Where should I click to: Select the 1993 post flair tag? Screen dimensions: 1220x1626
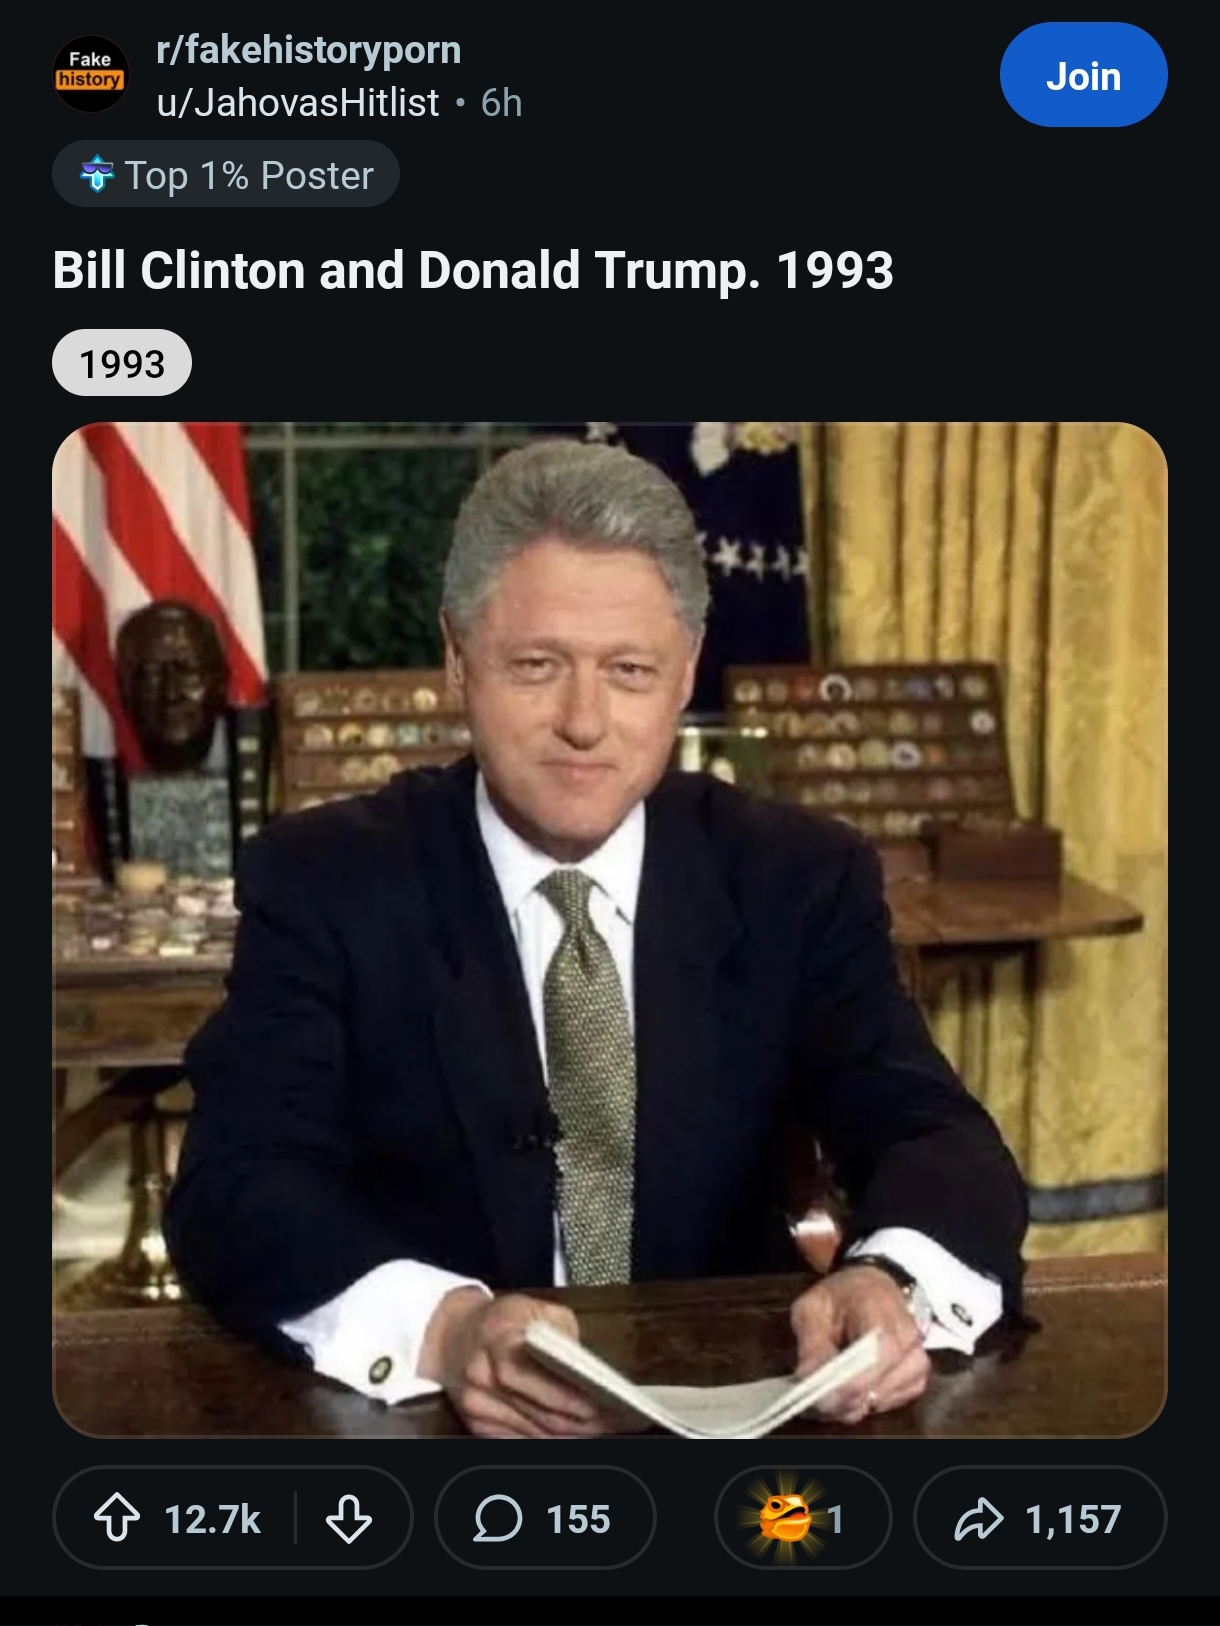click(122, 363)
